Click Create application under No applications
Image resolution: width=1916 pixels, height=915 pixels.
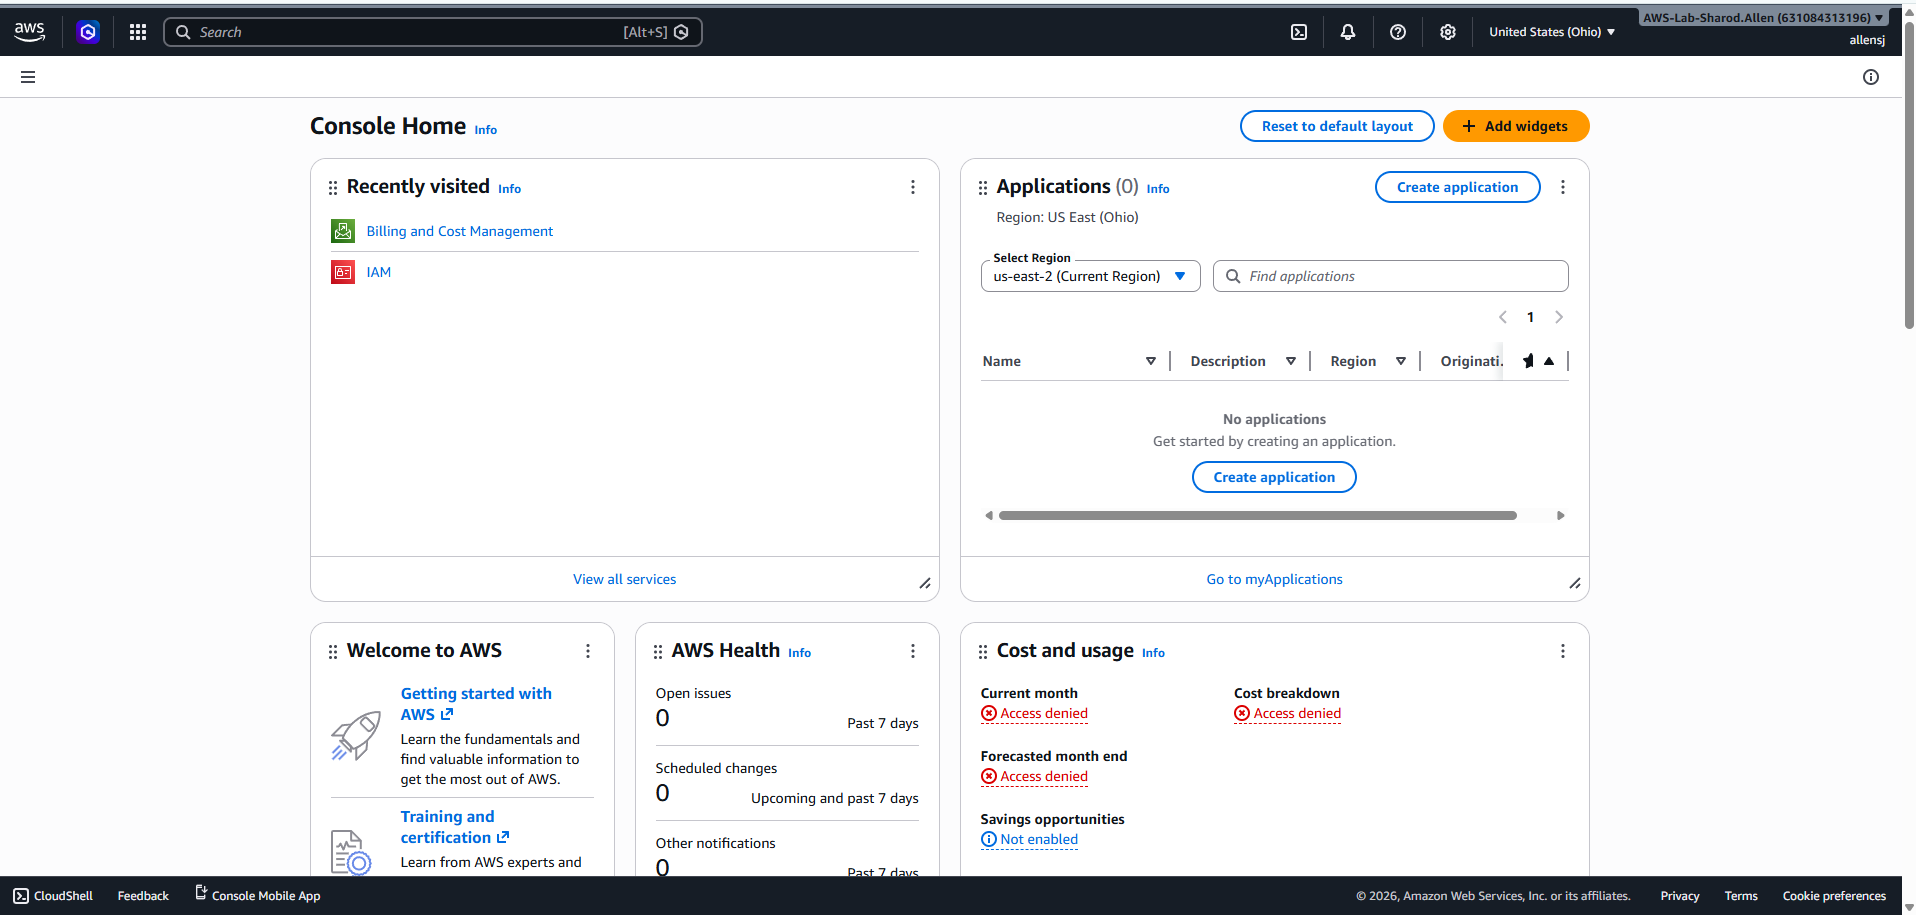point(1274,477)
